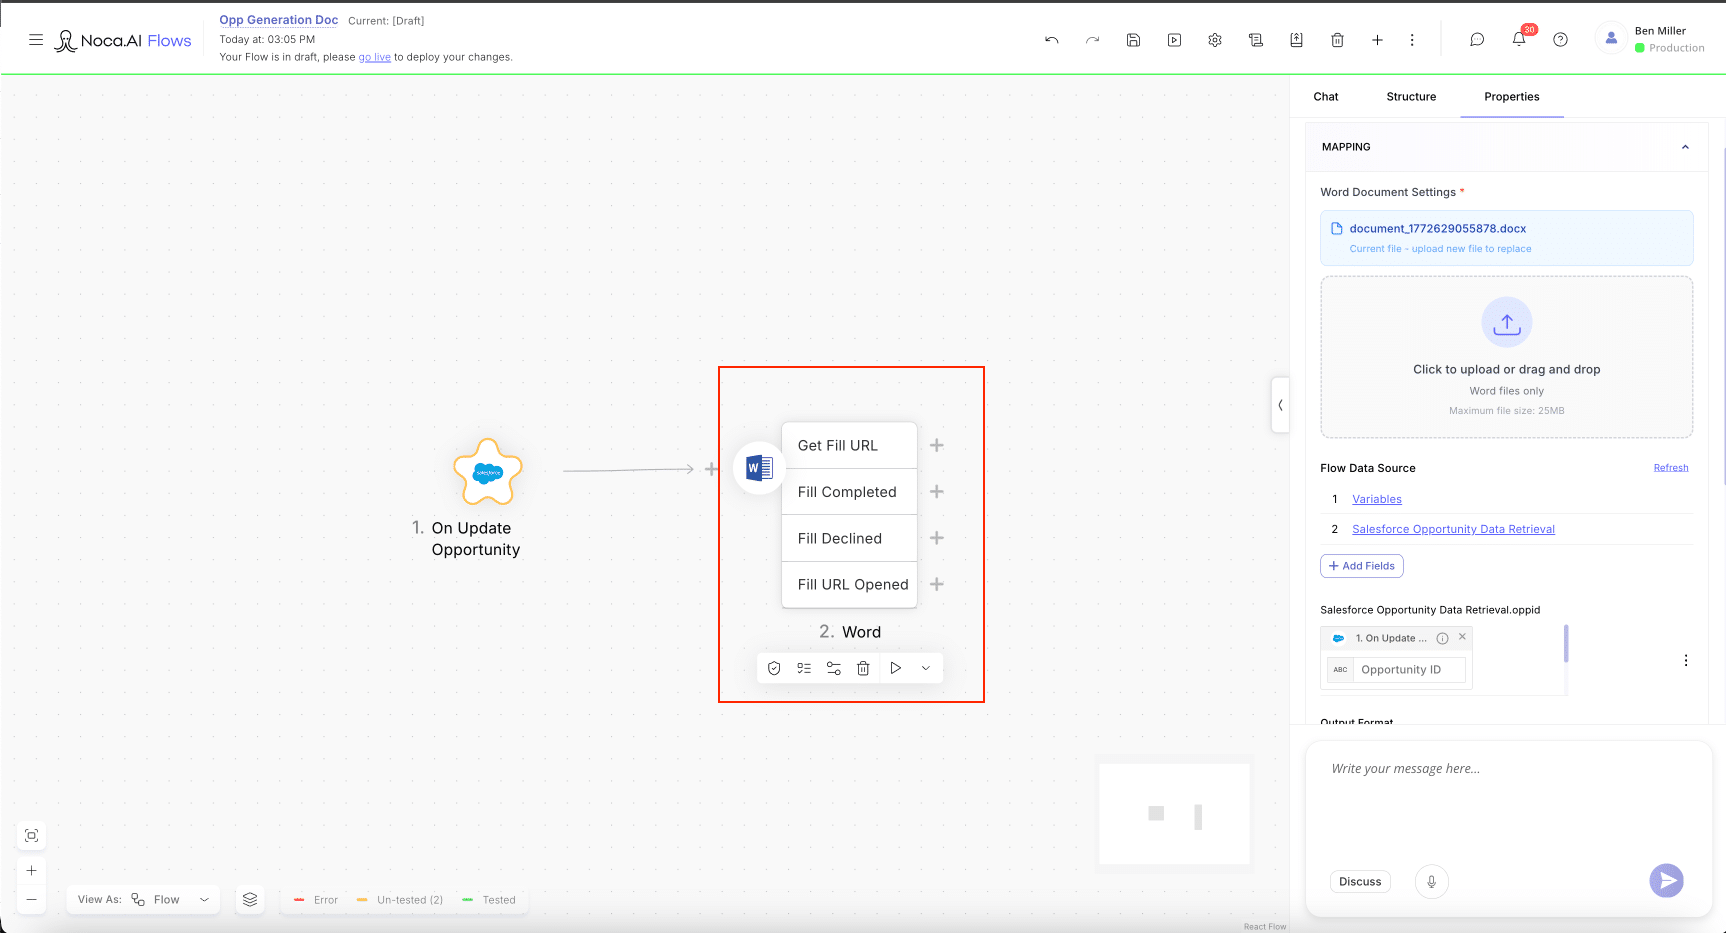Open document_1772629055878.docx current file

[1507, 238]
